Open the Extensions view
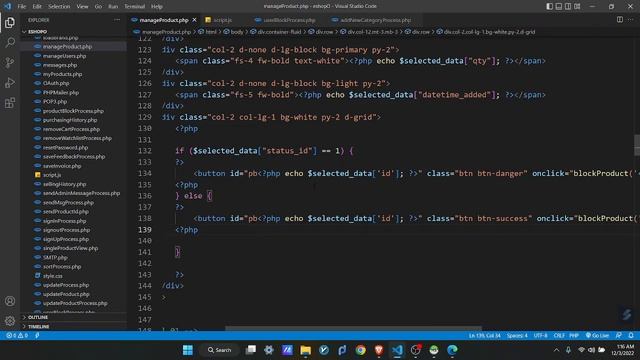 coord(10,103)
